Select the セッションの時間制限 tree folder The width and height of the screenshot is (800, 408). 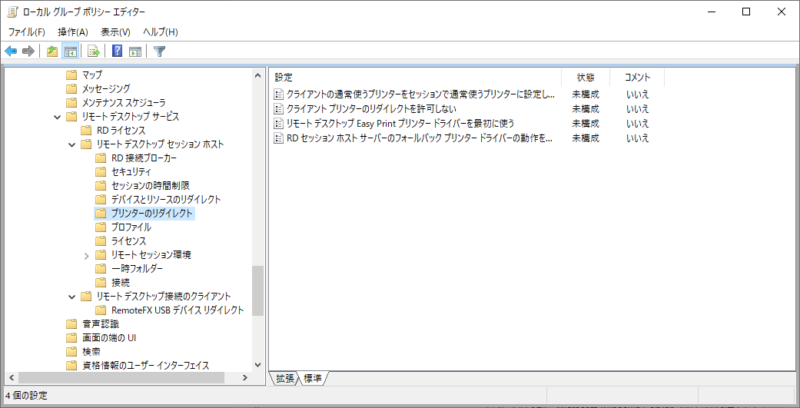coord(151,186)
